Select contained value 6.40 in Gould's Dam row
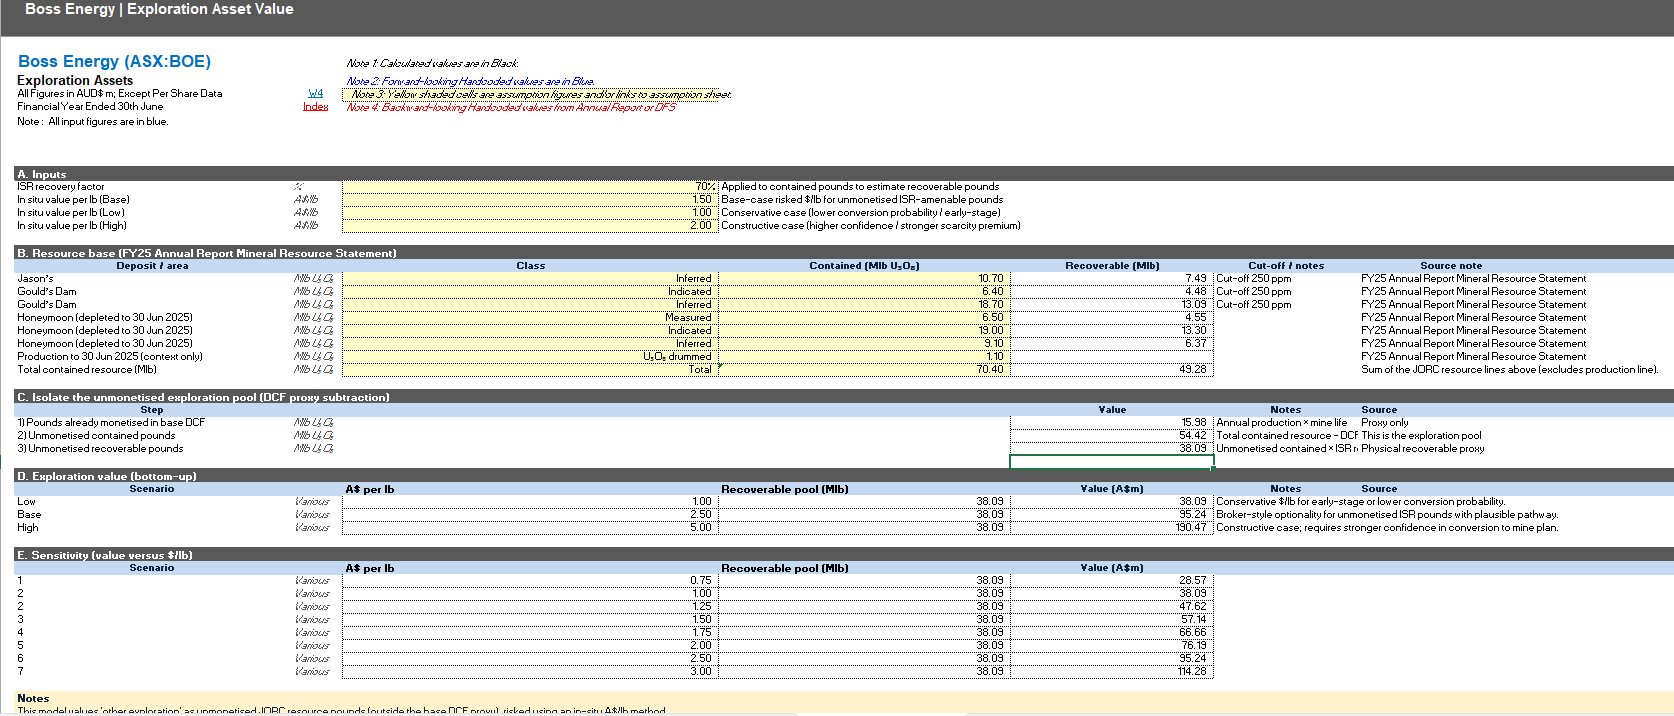 (864, 291)
